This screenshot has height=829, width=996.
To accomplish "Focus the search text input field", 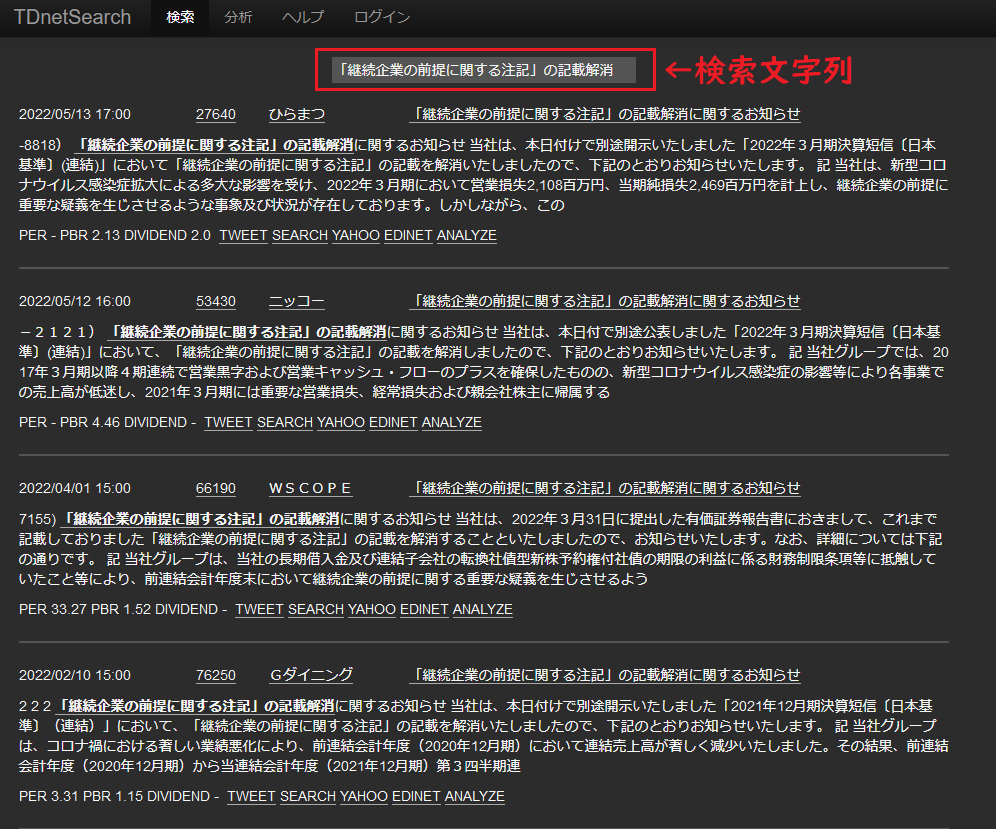I will [484, 70].
